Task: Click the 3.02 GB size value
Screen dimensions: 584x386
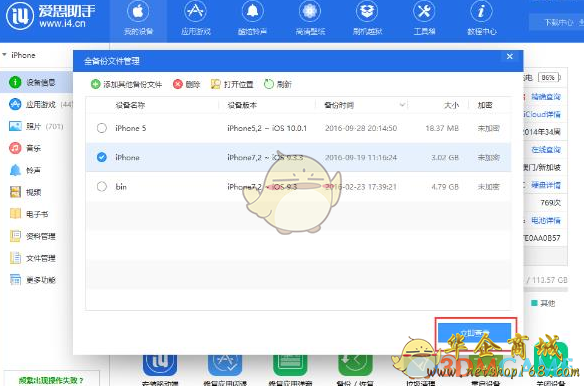Action: (445, 157)
